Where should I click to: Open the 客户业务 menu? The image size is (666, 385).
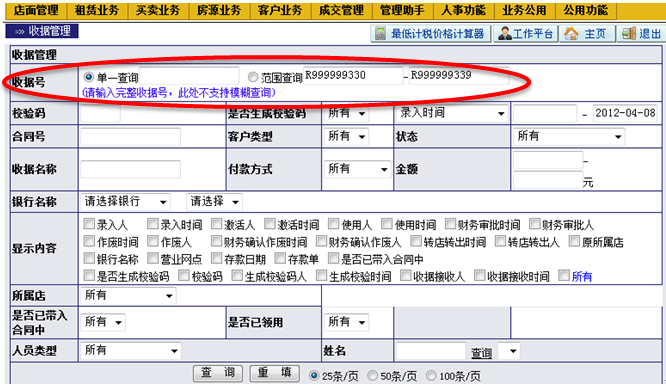(280, 10)
